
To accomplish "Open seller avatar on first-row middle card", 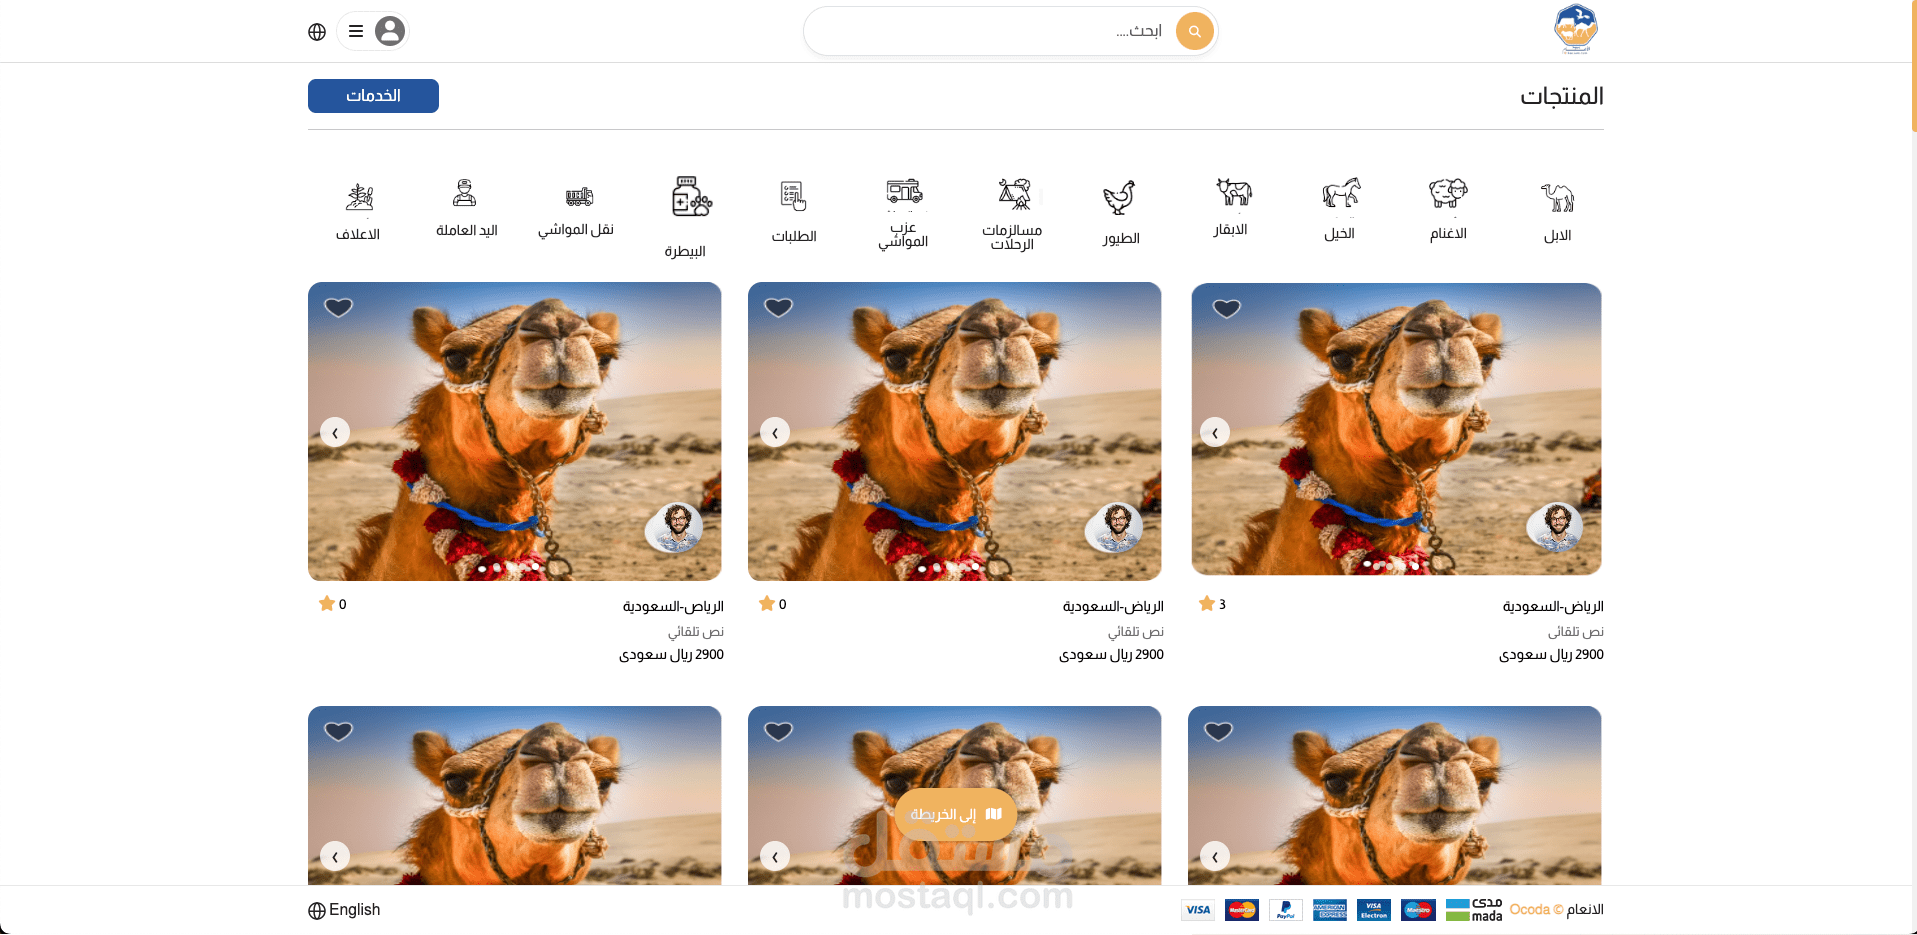I will (1116, 527).
